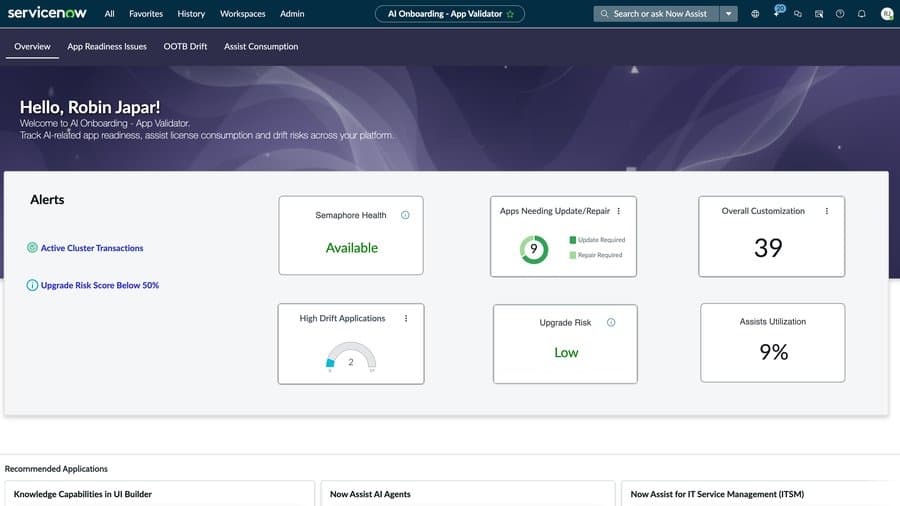Expand the search scope dropdown arrow
900x506 pixels.
click(728, 14)
